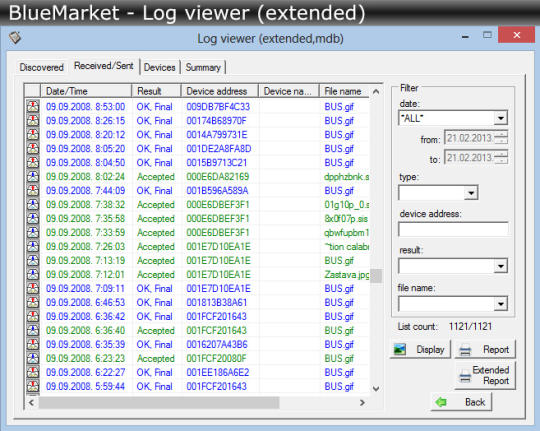Screen dimensions: 540x431
Task: Click the row icon for 09.09.2008. 7:13:19
Action: tap(33, 260)
